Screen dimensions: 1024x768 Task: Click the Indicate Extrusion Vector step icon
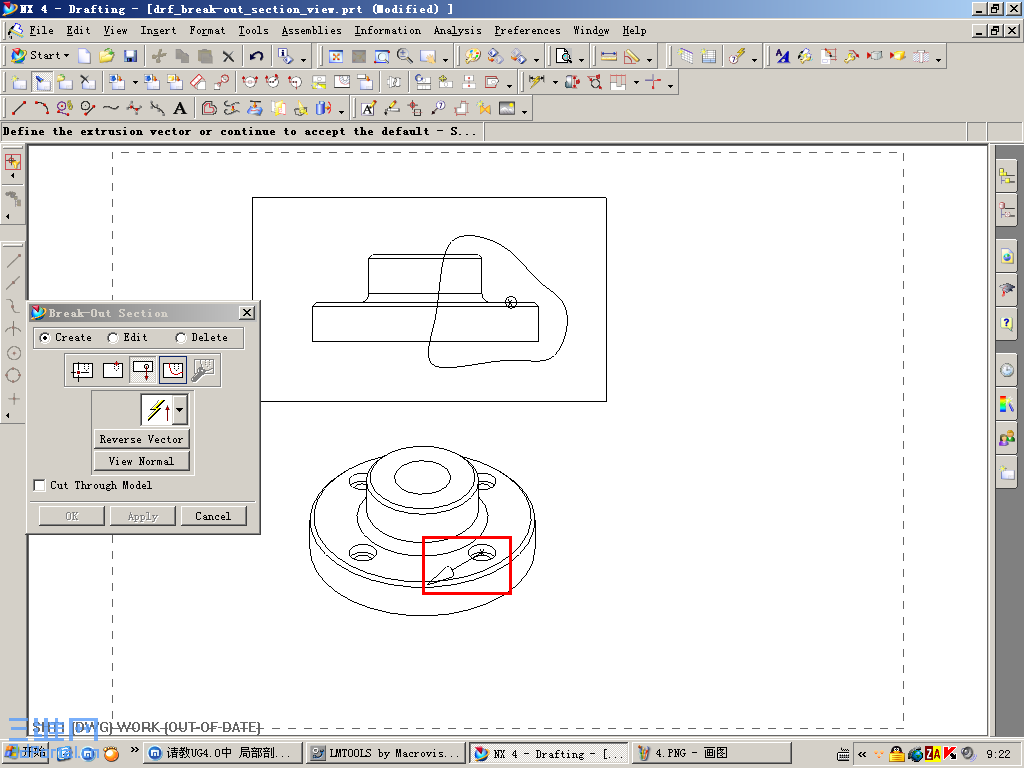pos(143,370)
